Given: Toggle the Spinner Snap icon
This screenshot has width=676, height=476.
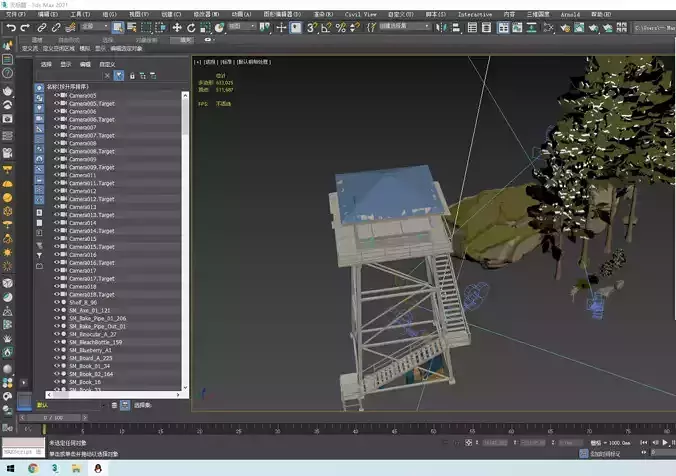Looking at the screenshot, I should click(x=355, y=28).
